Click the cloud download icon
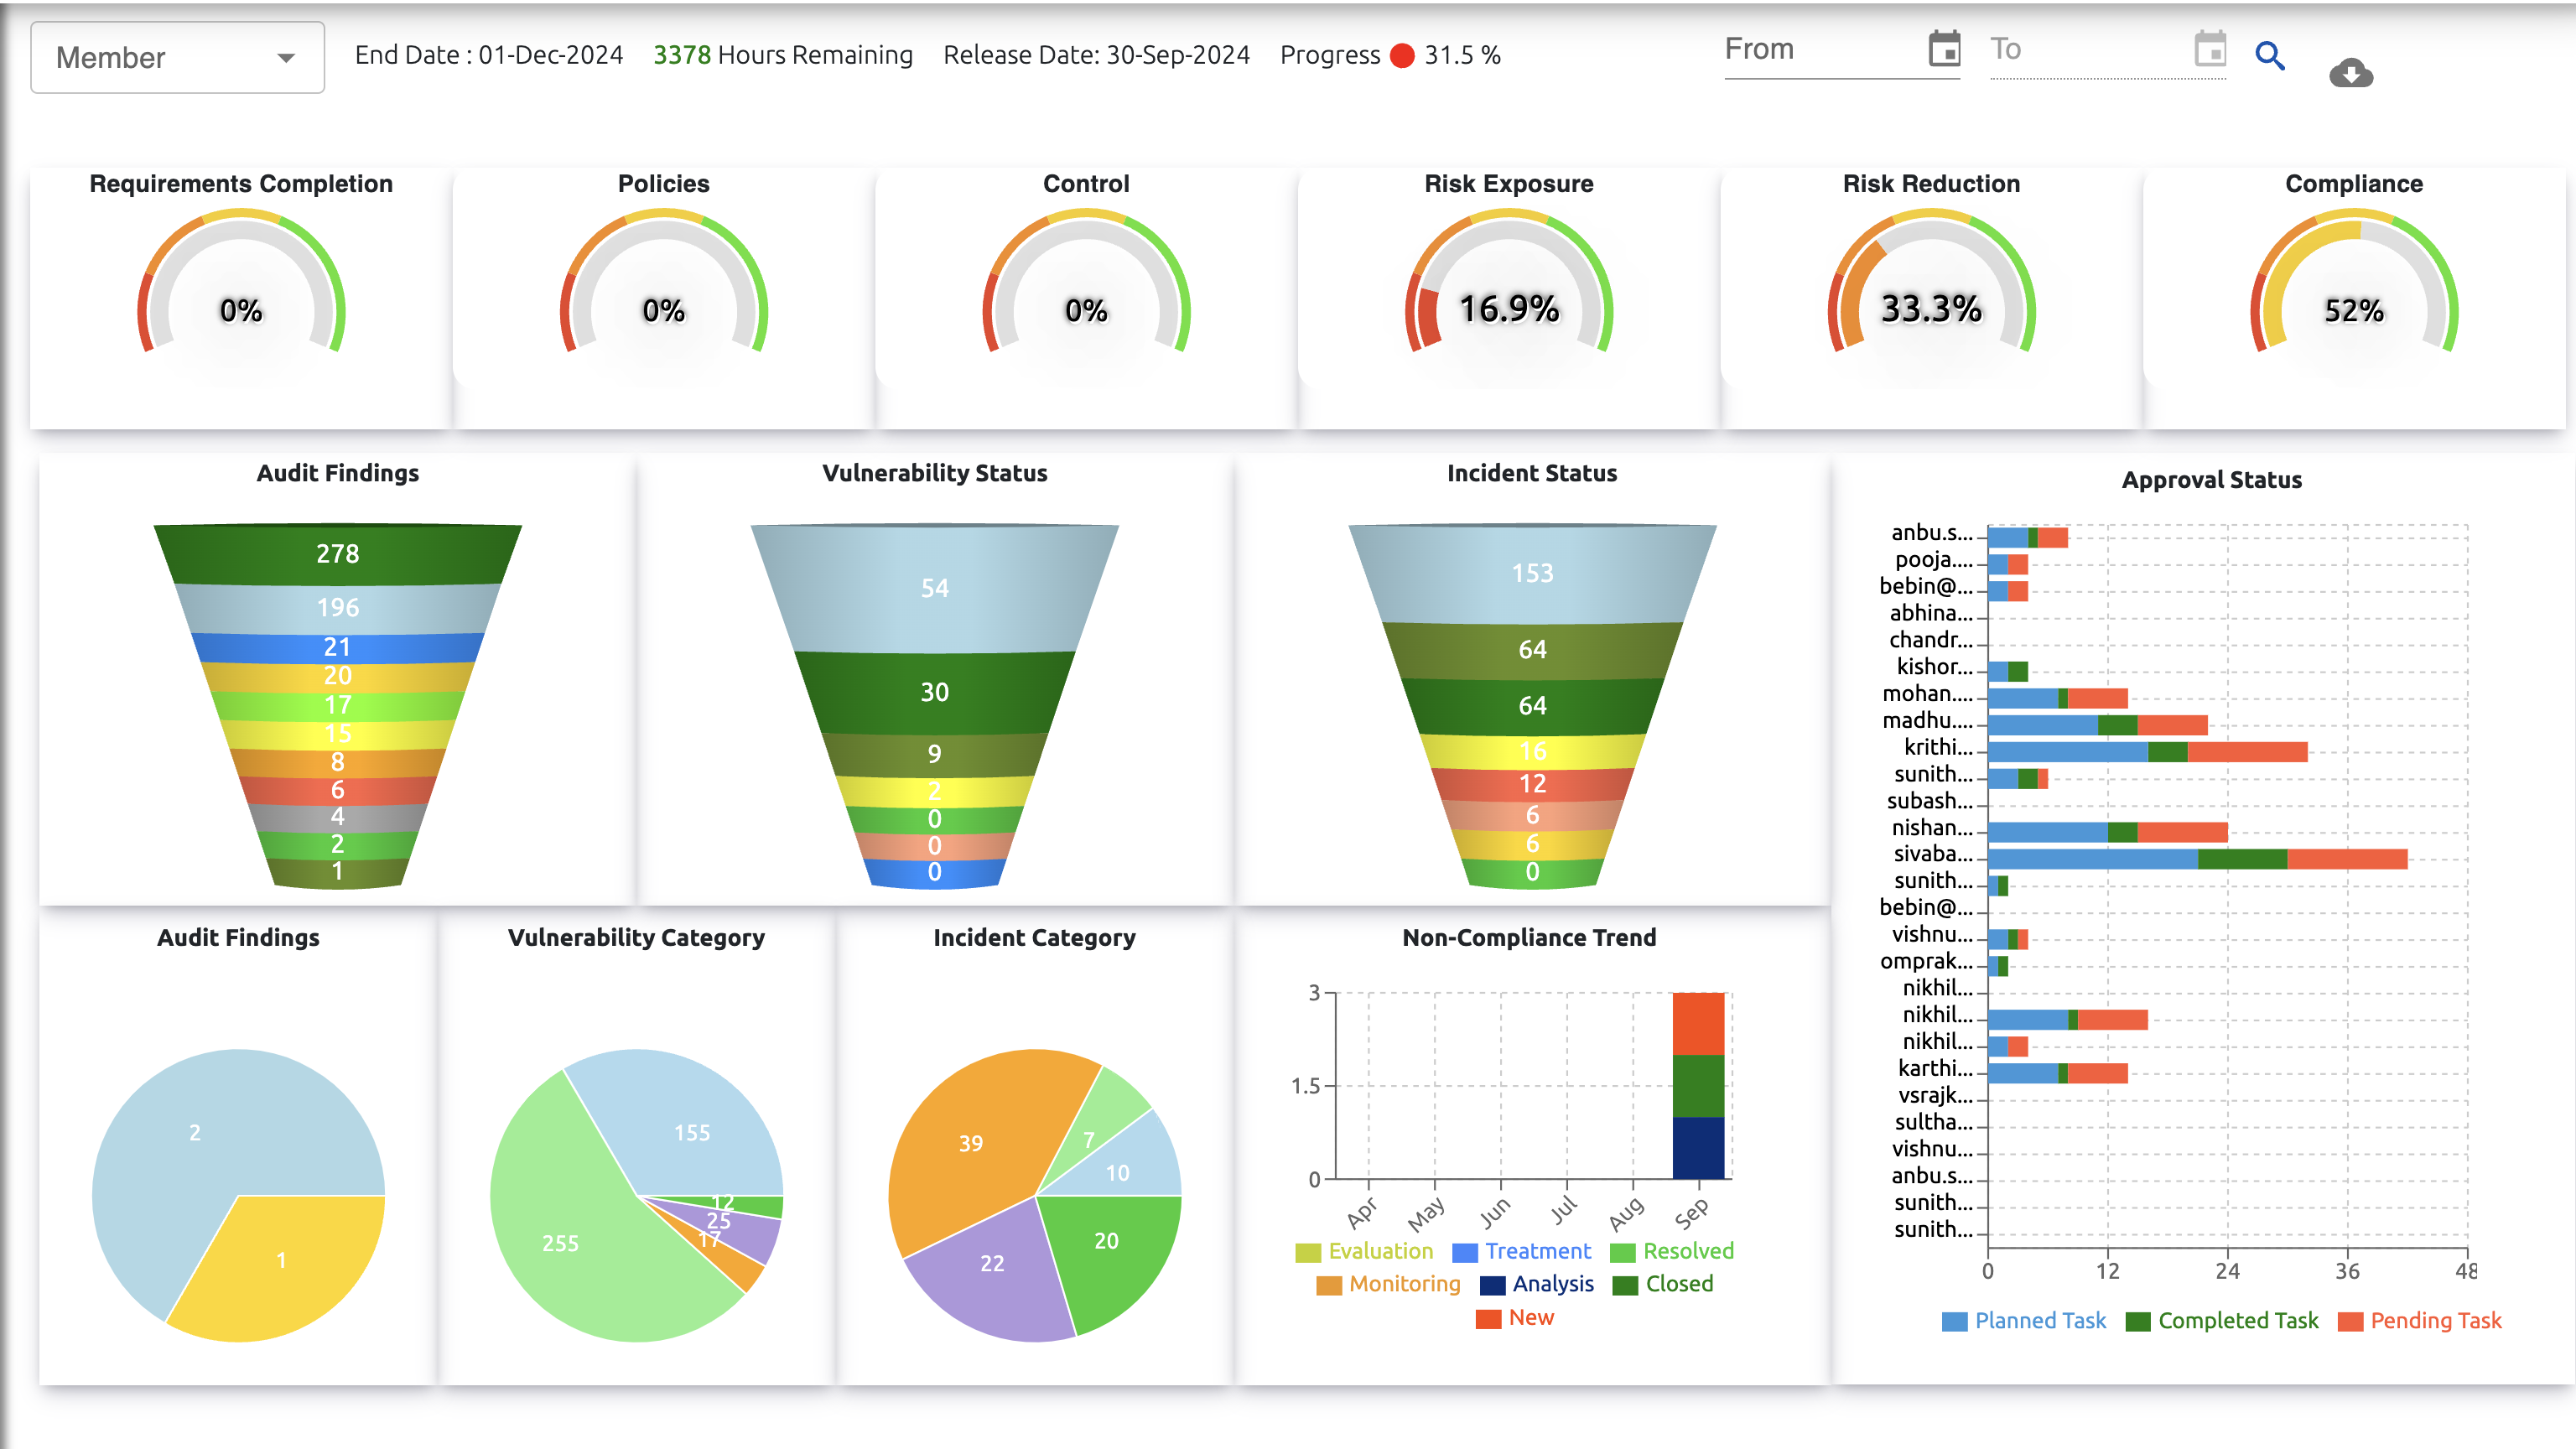 pyautogui.click(x=2351, y=73)
